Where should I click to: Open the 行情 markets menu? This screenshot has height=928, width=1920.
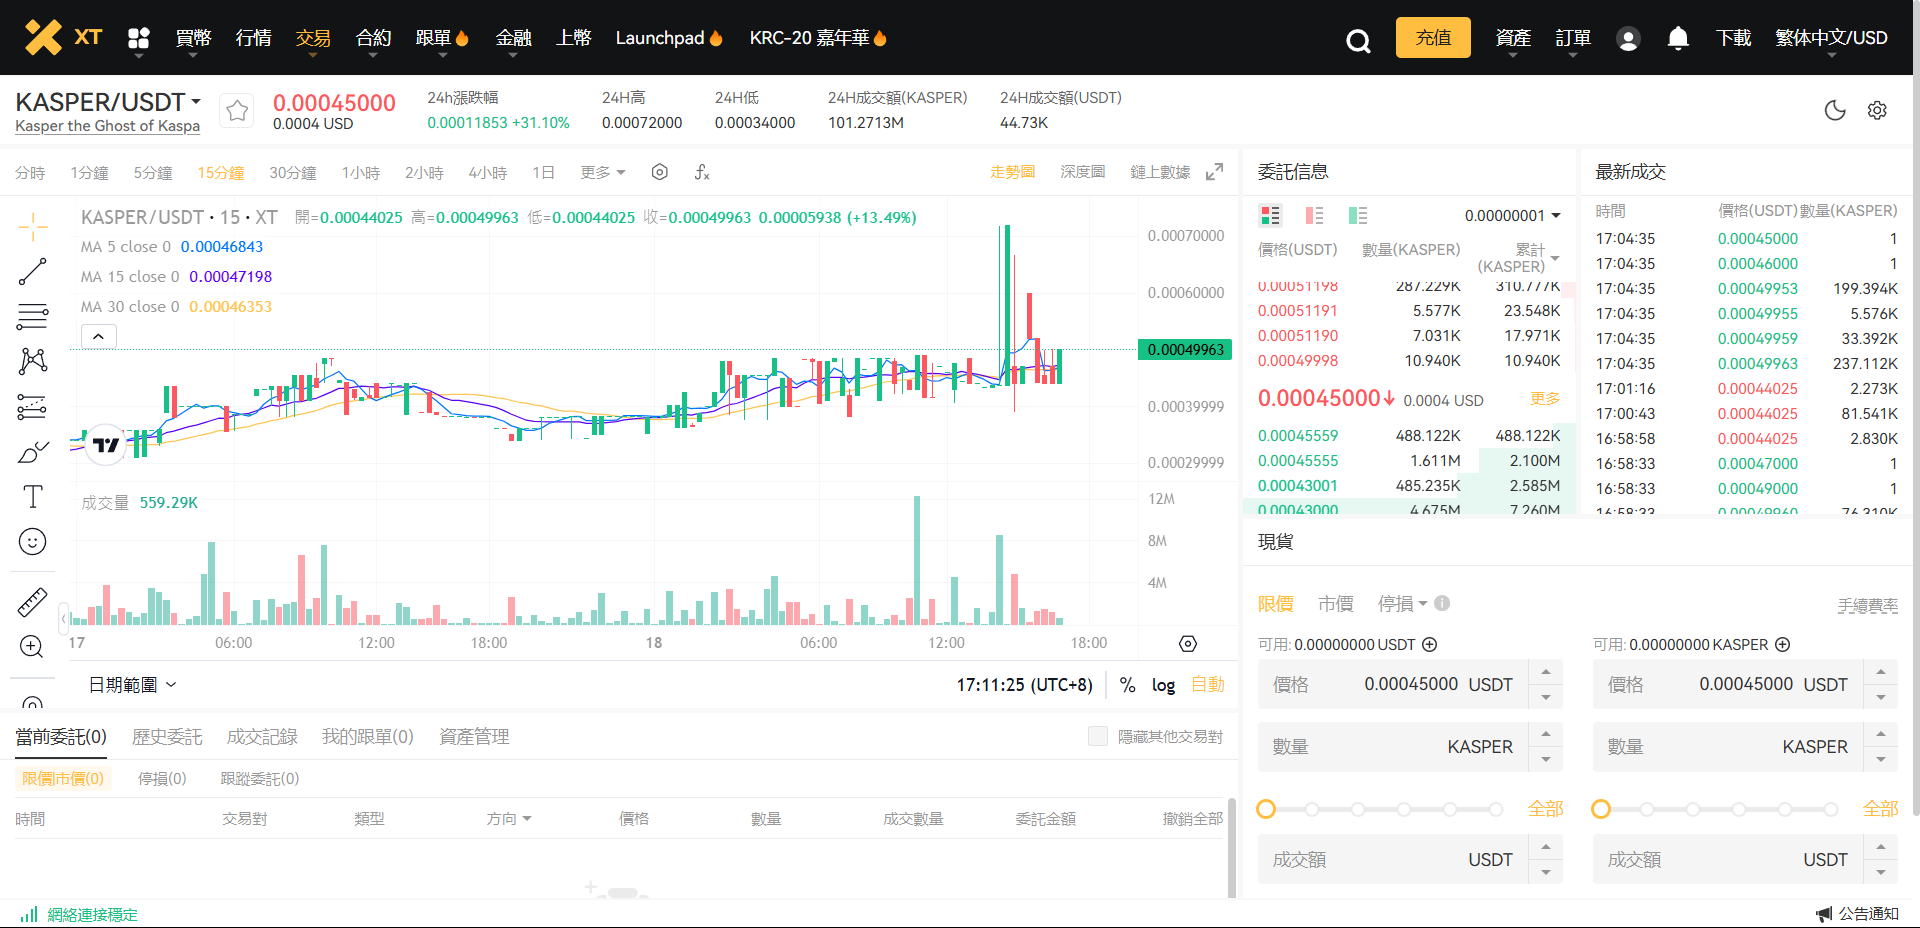click(253, 38)
